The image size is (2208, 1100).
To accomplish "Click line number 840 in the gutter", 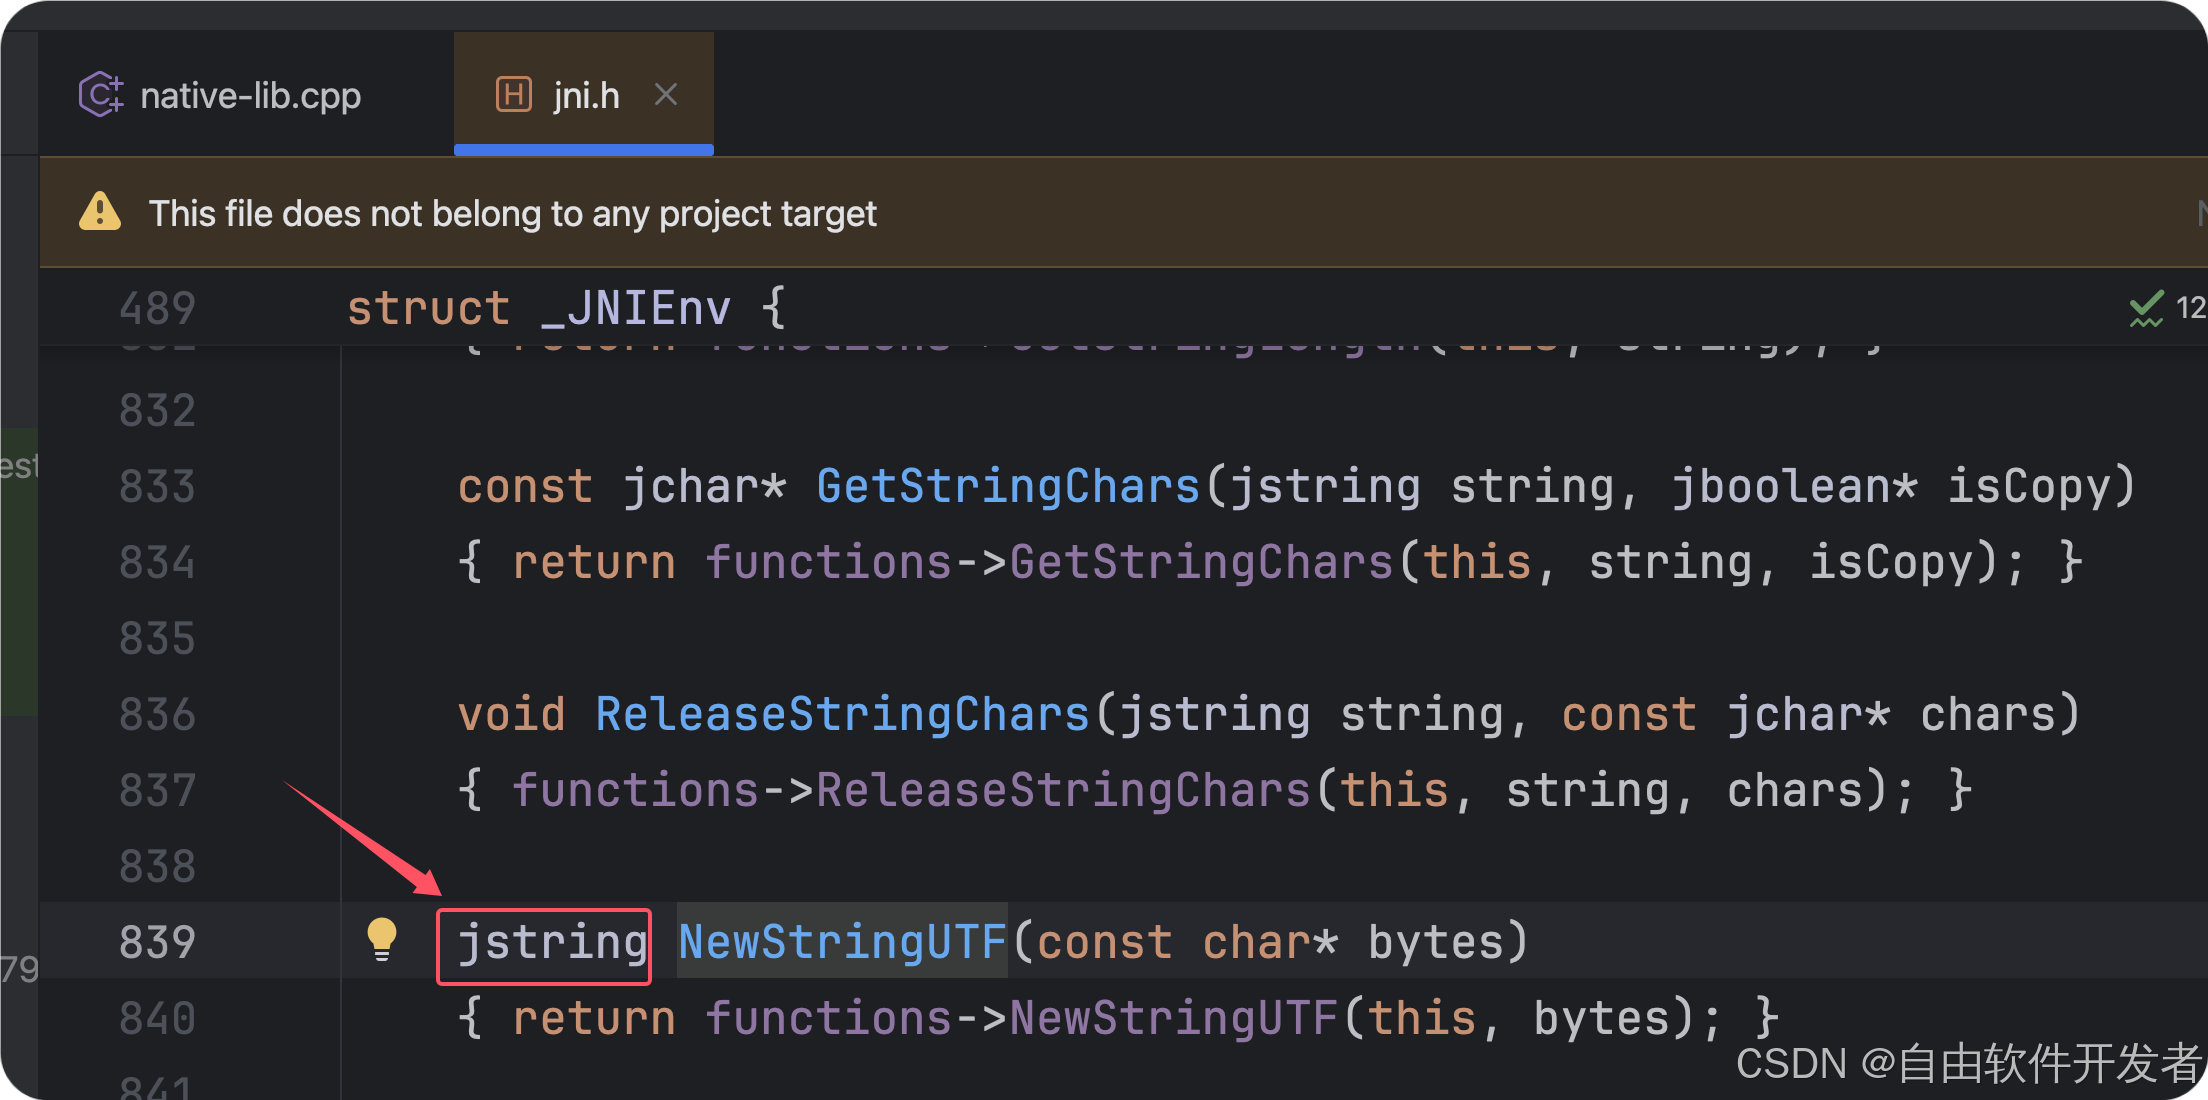I will 157,1018.
